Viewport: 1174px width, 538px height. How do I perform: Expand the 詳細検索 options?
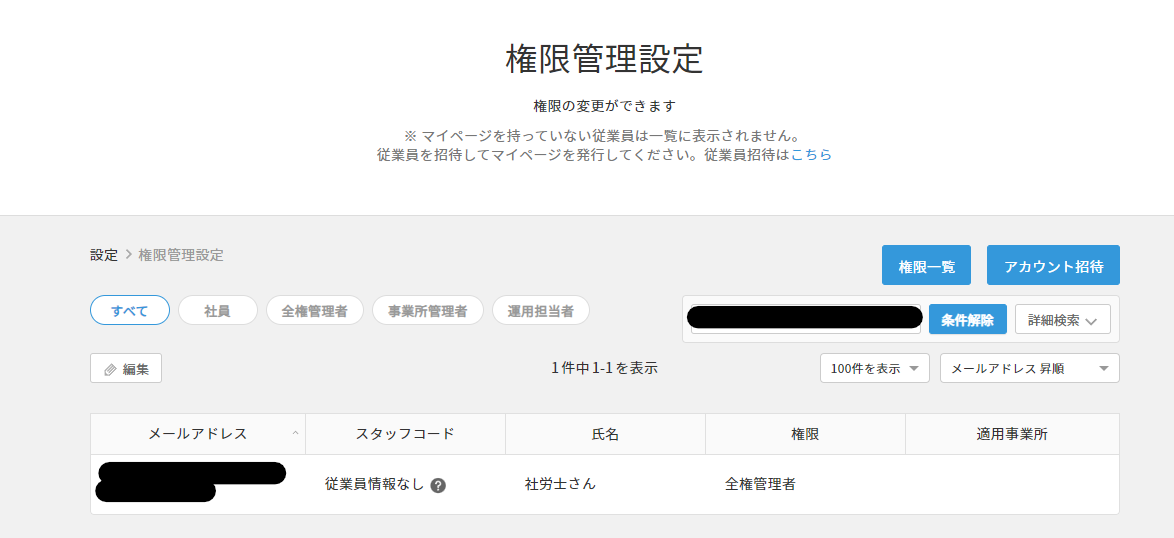(x=1062, y=320)
